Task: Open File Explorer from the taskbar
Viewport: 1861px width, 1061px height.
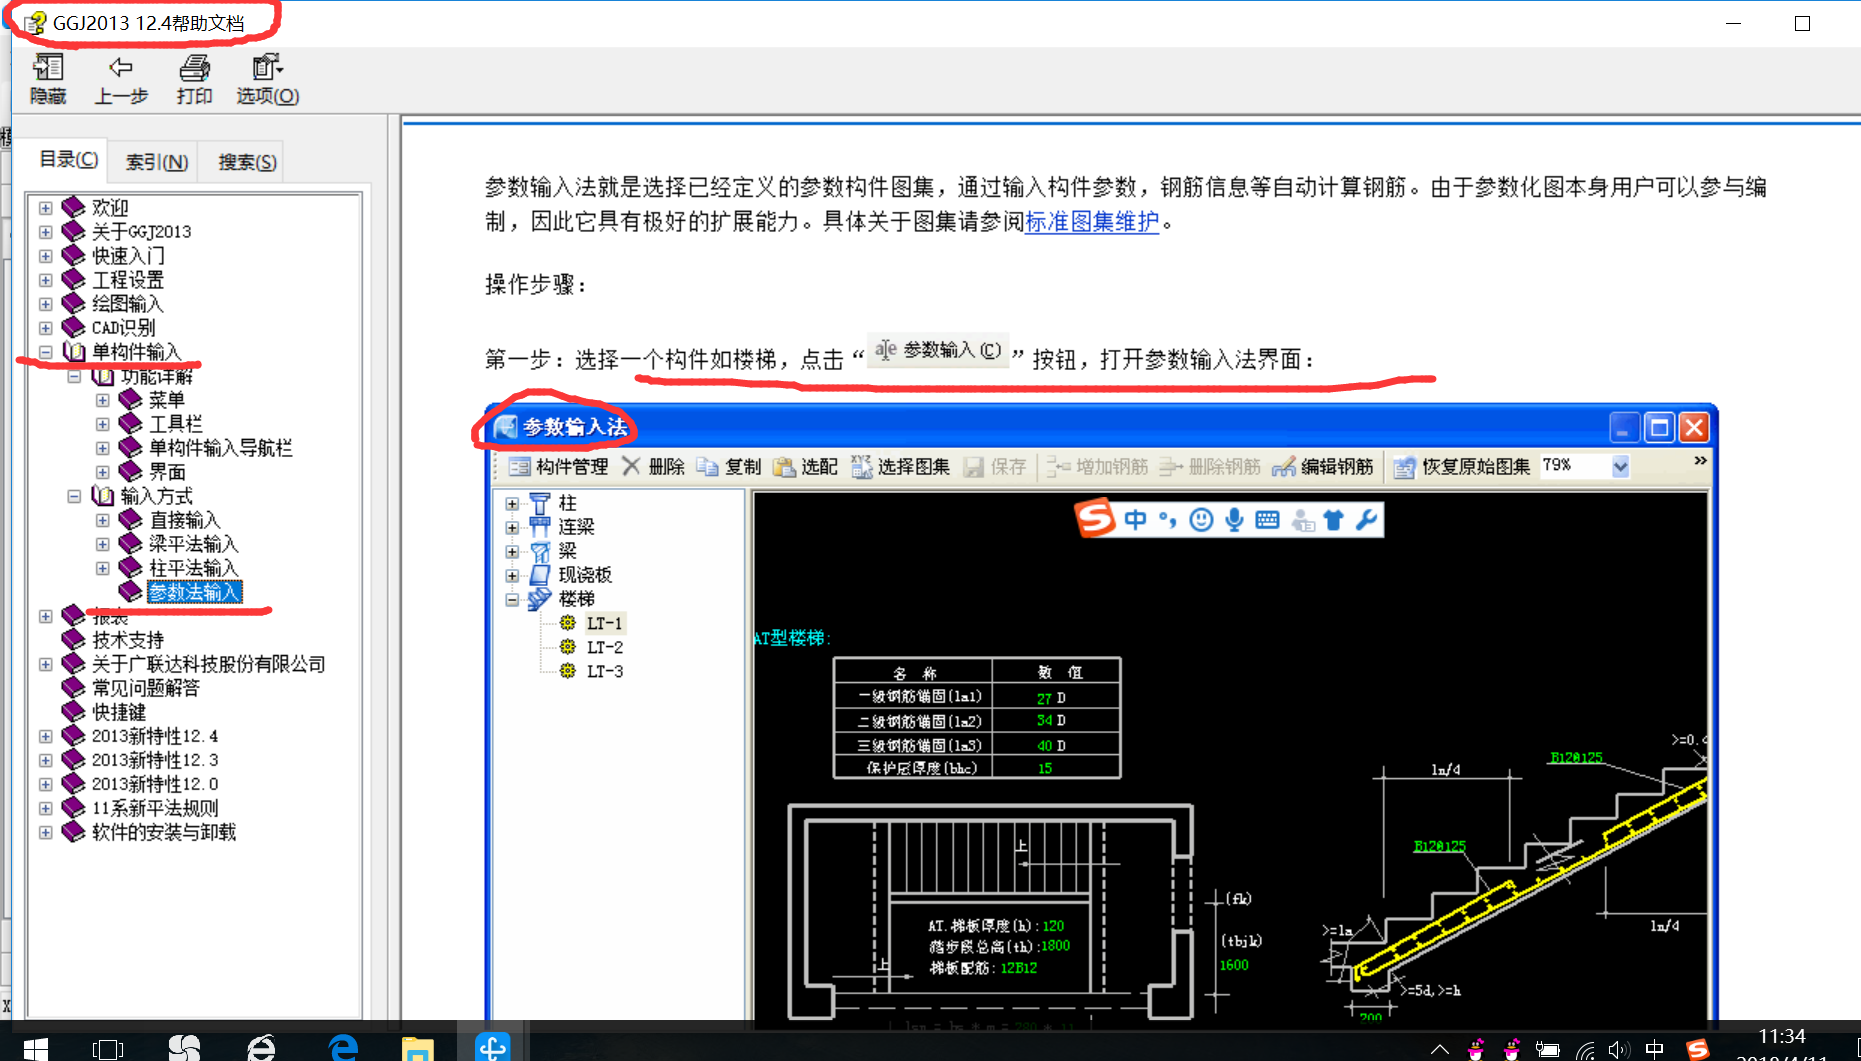Action: 417,1048
